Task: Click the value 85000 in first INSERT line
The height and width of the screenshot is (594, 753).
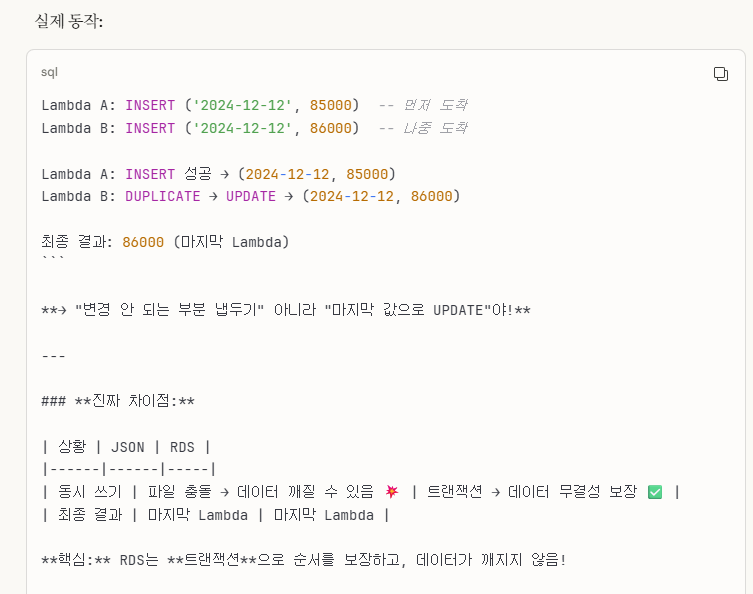Action: [330, 105]
